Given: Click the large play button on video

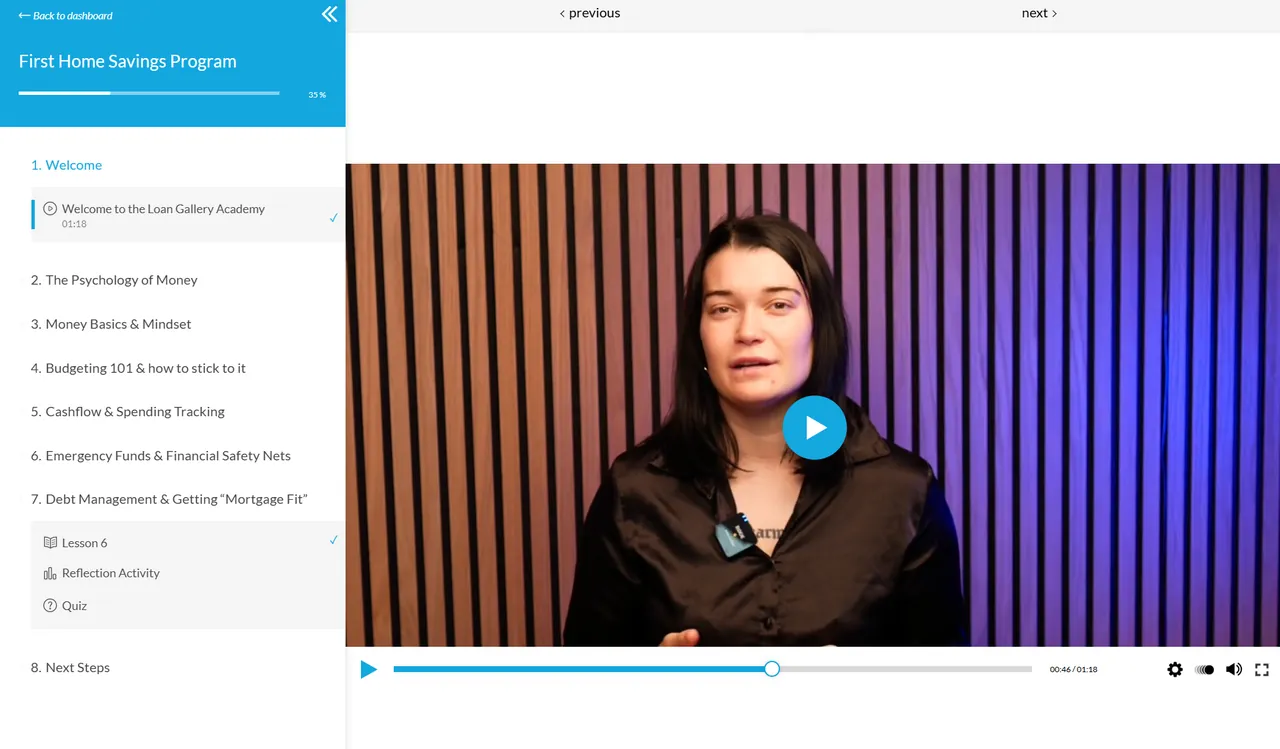Looking at the screenshot, I should (x=814, y=428).
